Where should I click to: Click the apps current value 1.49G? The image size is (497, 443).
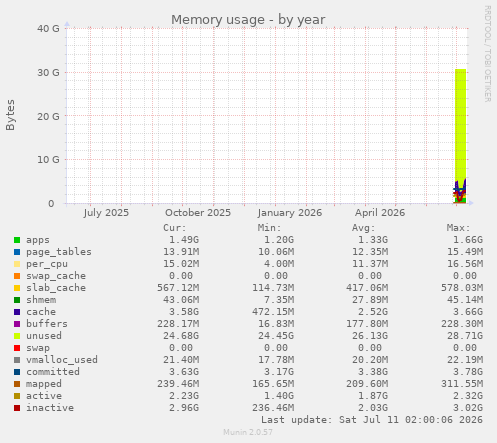pos(184,240)
